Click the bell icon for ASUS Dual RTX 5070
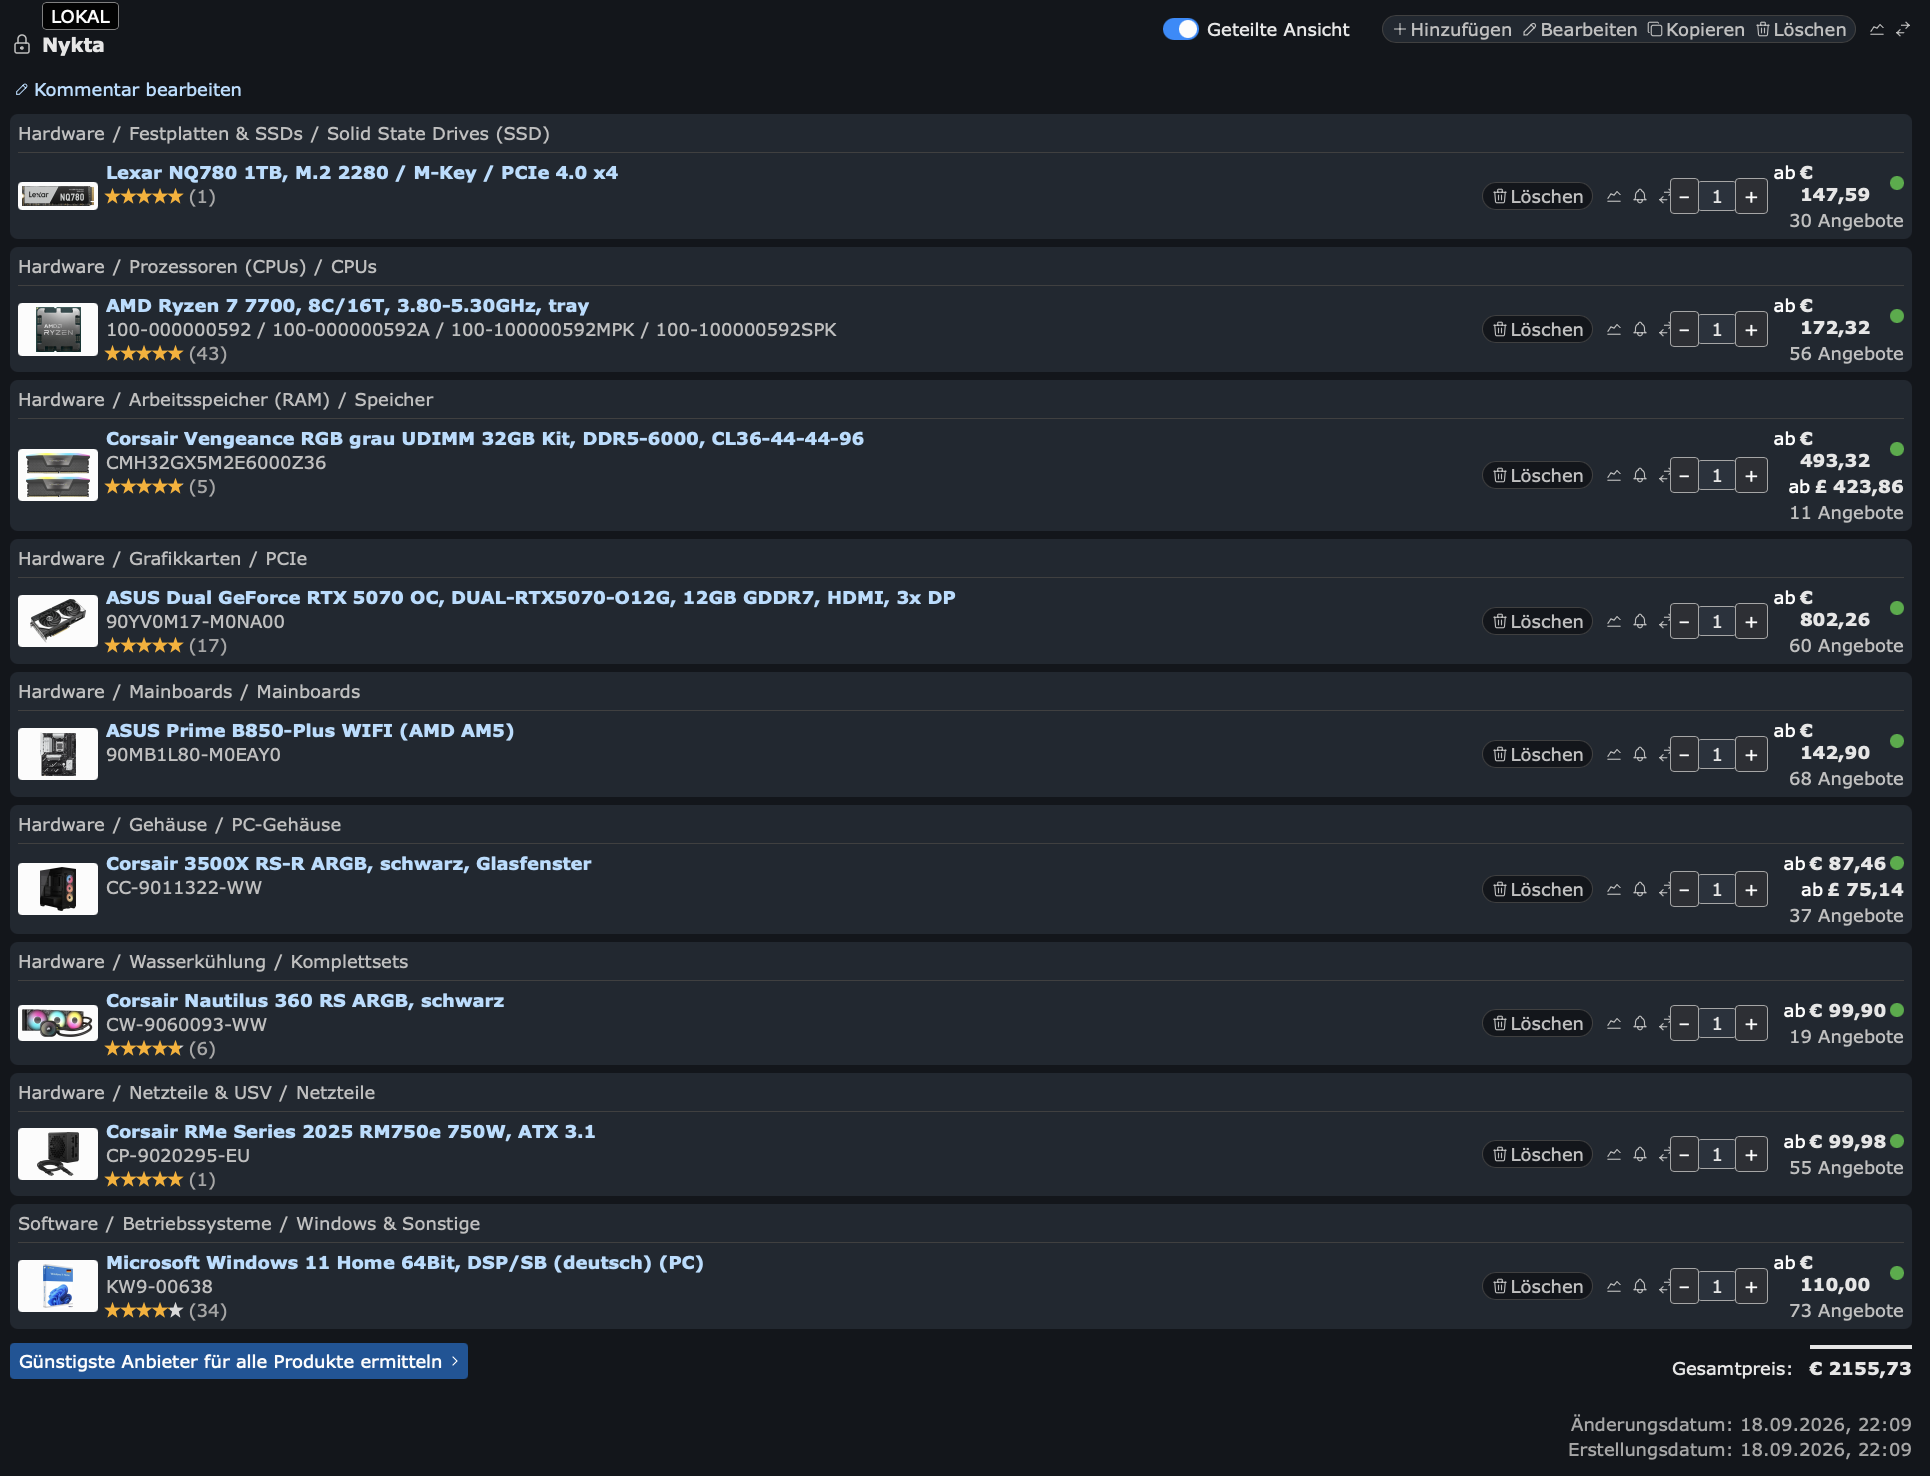The image size is (1930, 1476). pyautogui.click(x=1640, y=622)
